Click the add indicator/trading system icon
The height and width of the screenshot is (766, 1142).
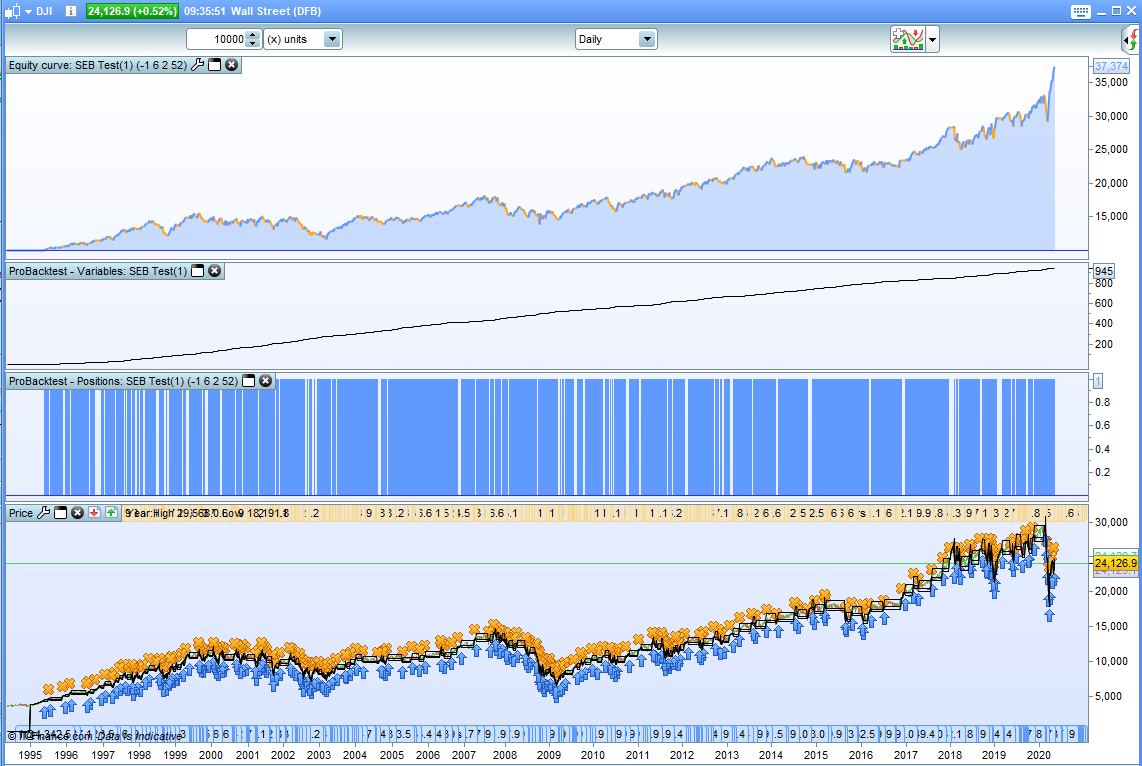[907, 39]
